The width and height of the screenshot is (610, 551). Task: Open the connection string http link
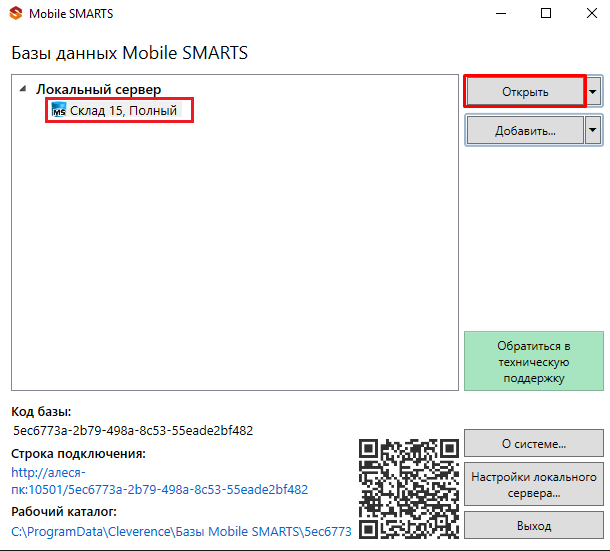(160, 481)
